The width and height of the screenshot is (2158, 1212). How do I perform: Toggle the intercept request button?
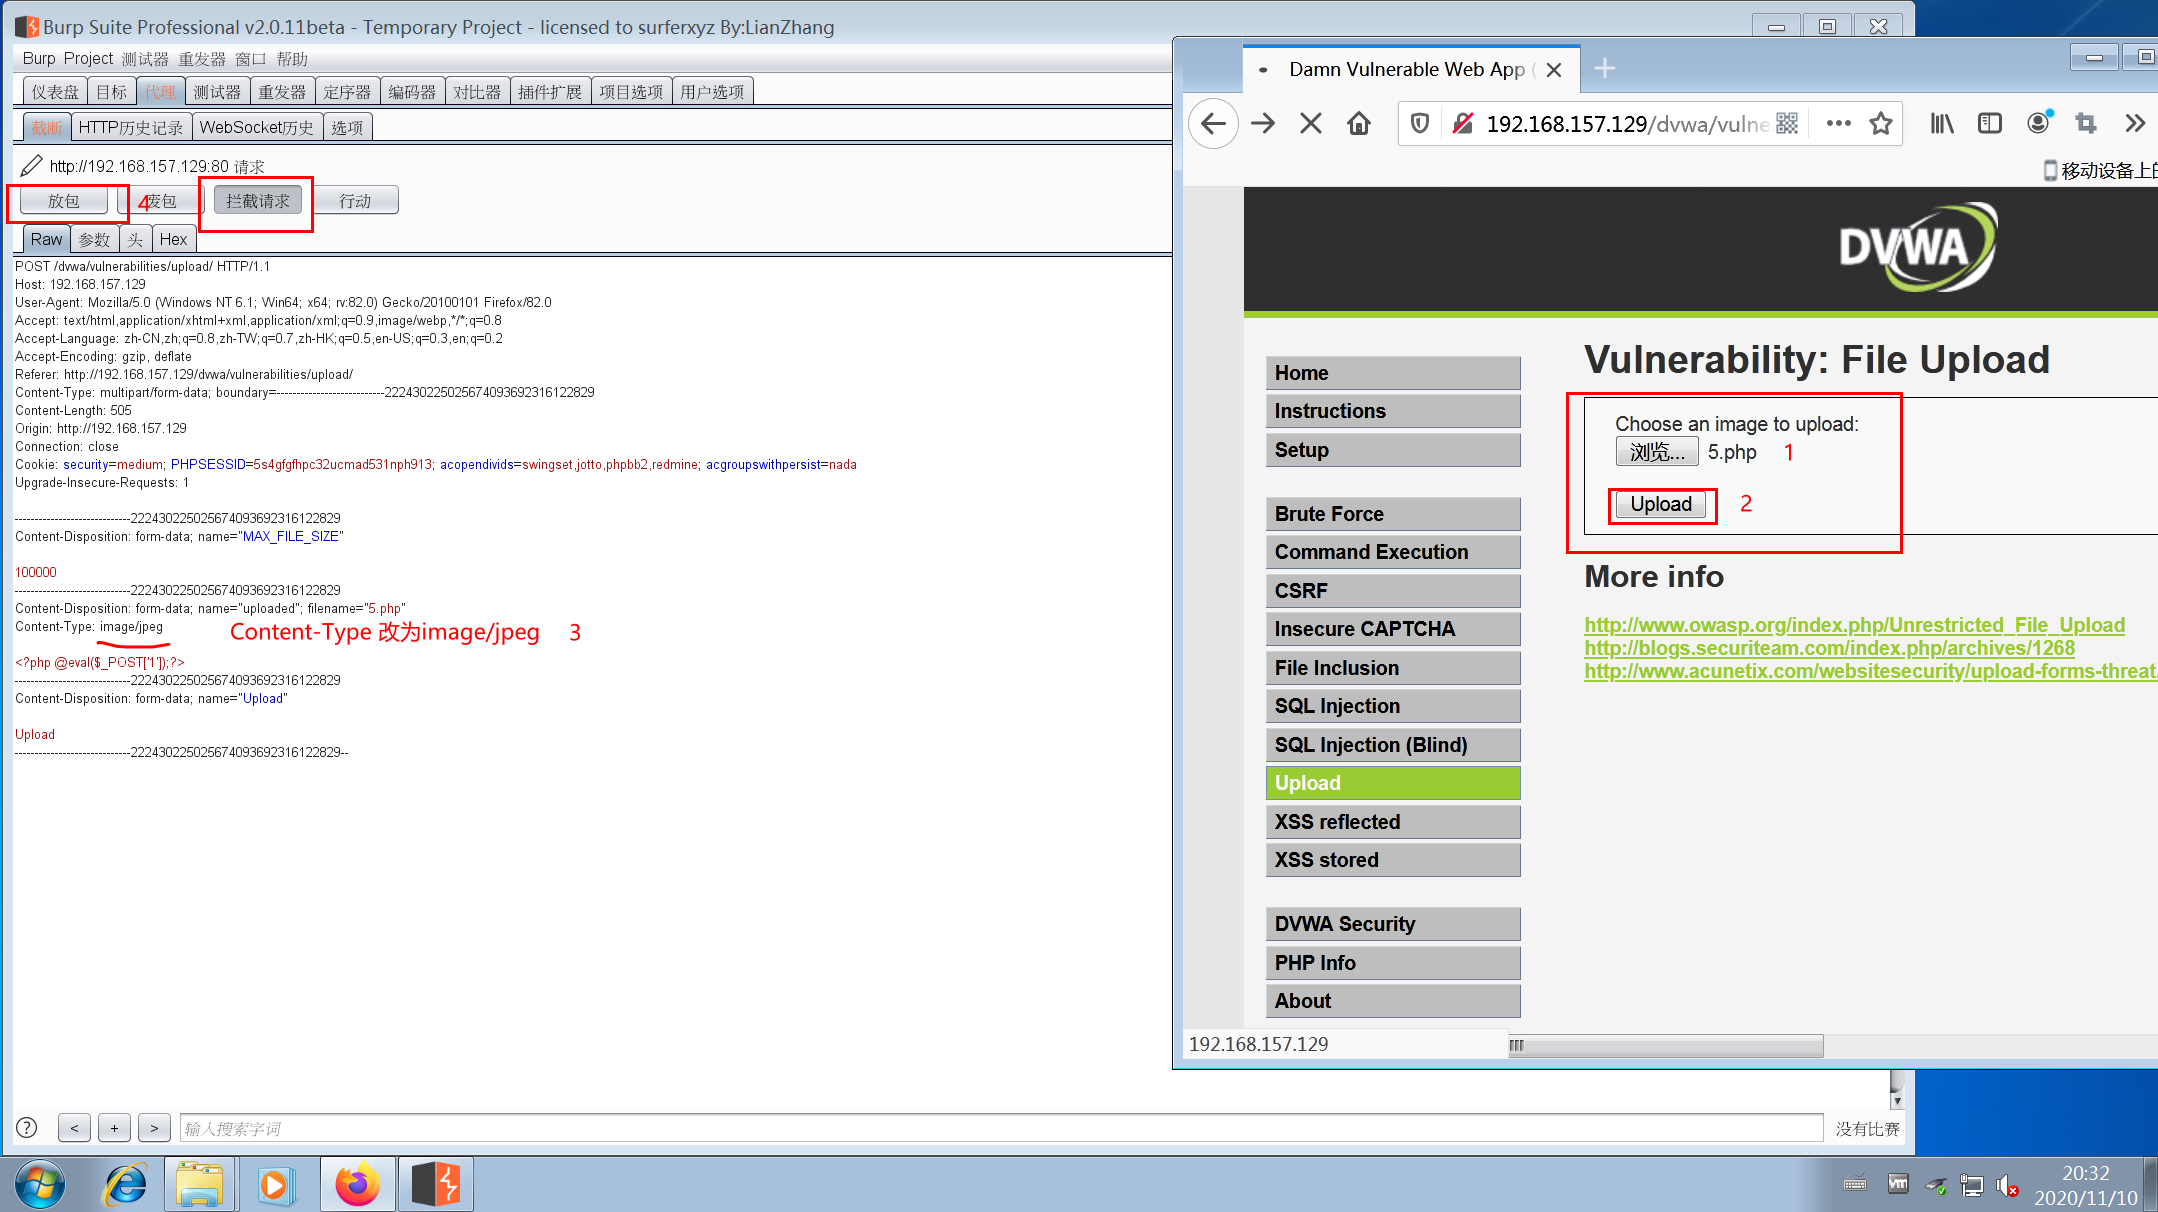(x=257, y=201)
